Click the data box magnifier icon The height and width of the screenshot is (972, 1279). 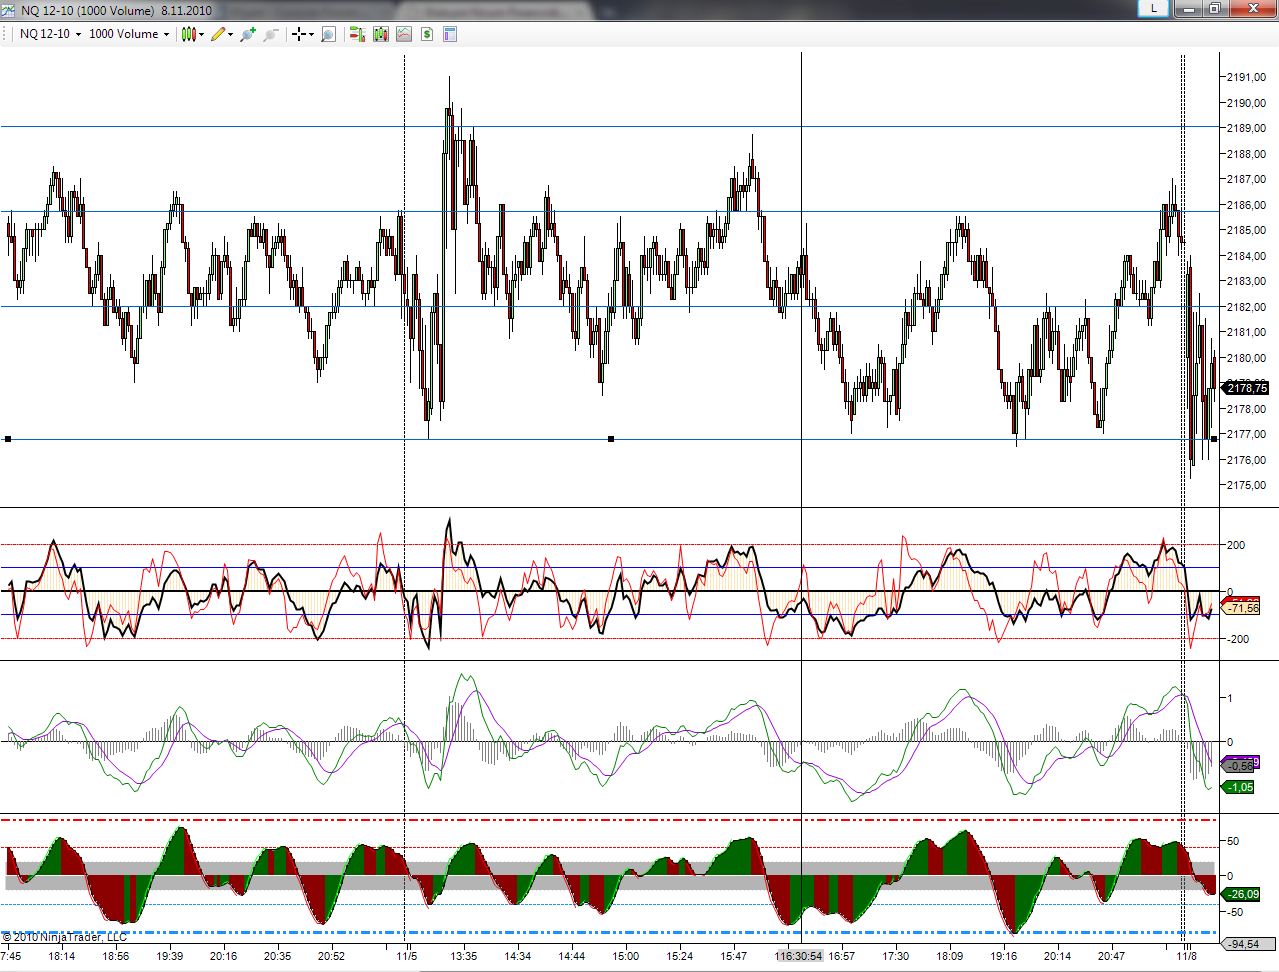point(328,34)
